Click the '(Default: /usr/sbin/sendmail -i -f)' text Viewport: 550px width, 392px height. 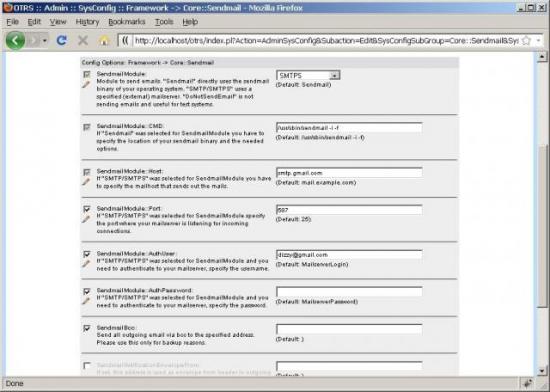[320, 137]
